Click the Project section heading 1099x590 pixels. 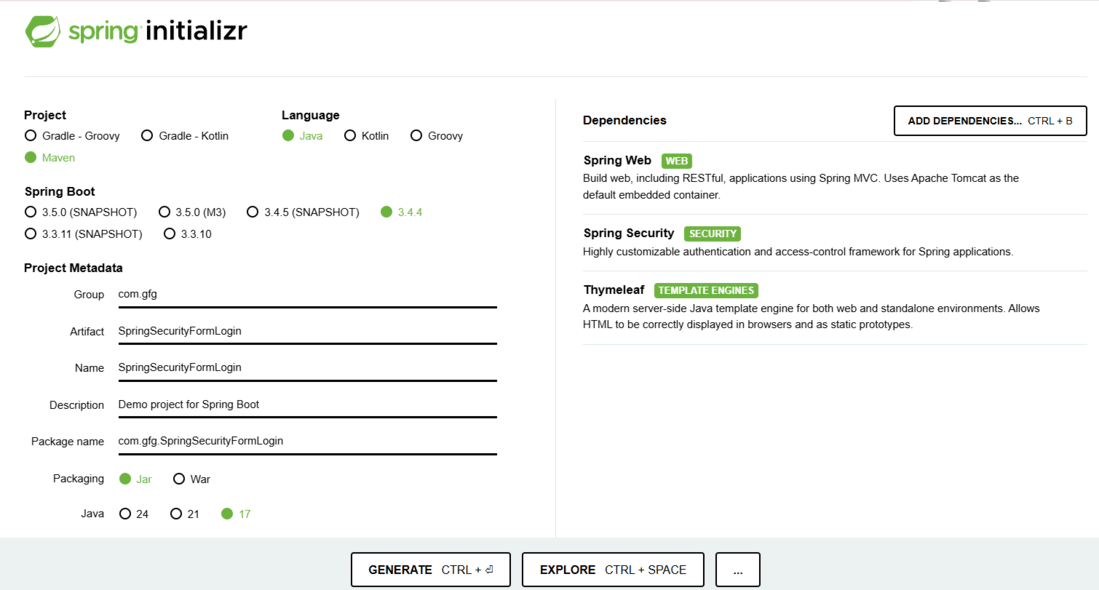[45, 115]
